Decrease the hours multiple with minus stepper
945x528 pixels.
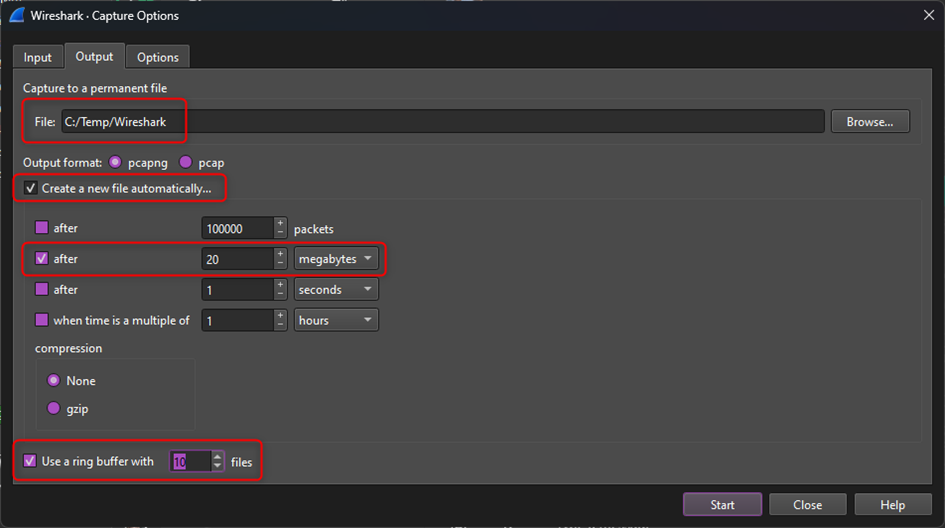[x=280, y=326]
